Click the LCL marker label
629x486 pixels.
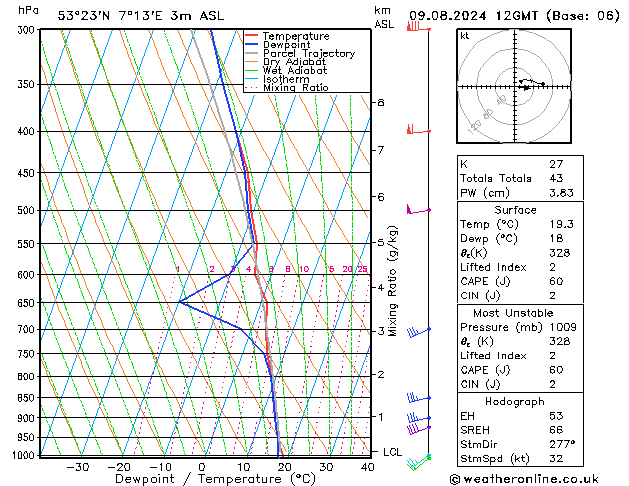click(392, 452)
